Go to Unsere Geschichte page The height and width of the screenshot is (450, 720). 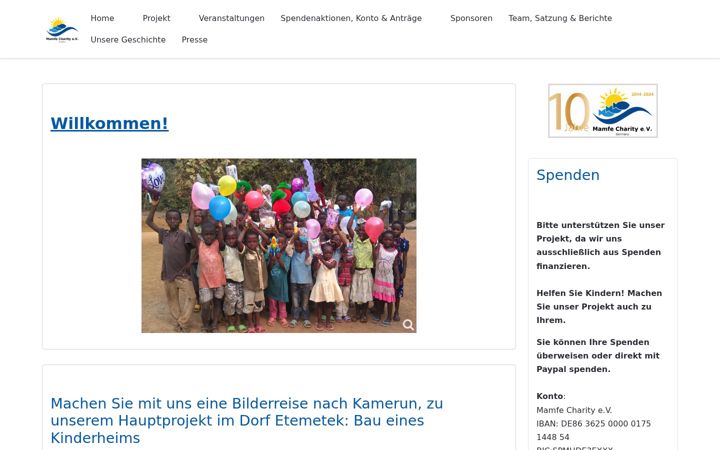[128, 40]
